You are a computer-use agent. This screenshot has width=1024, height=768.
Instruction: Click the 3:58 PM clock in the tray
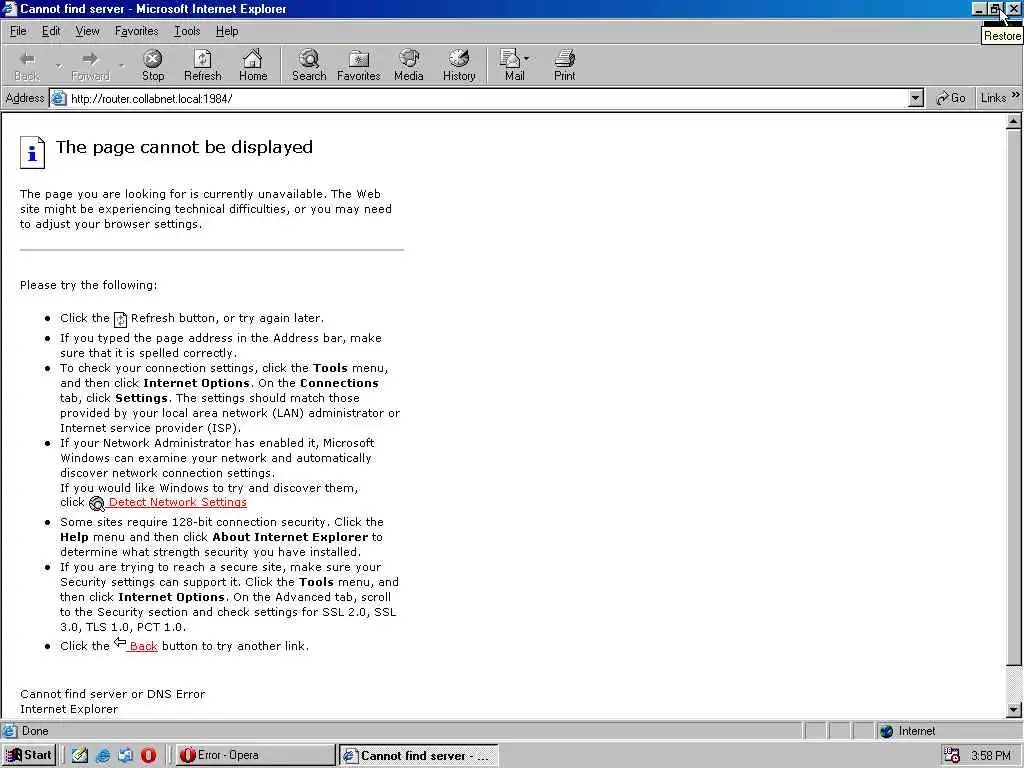coord(991,756)
